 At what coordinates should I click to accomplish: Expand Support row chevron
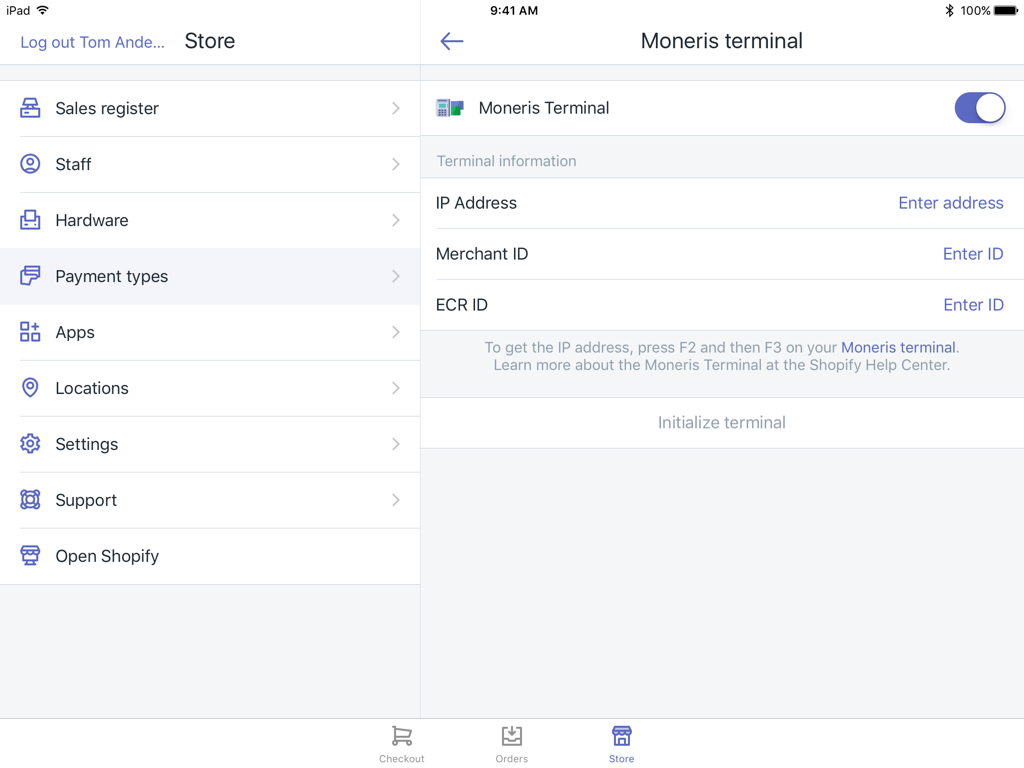[396, 500]
